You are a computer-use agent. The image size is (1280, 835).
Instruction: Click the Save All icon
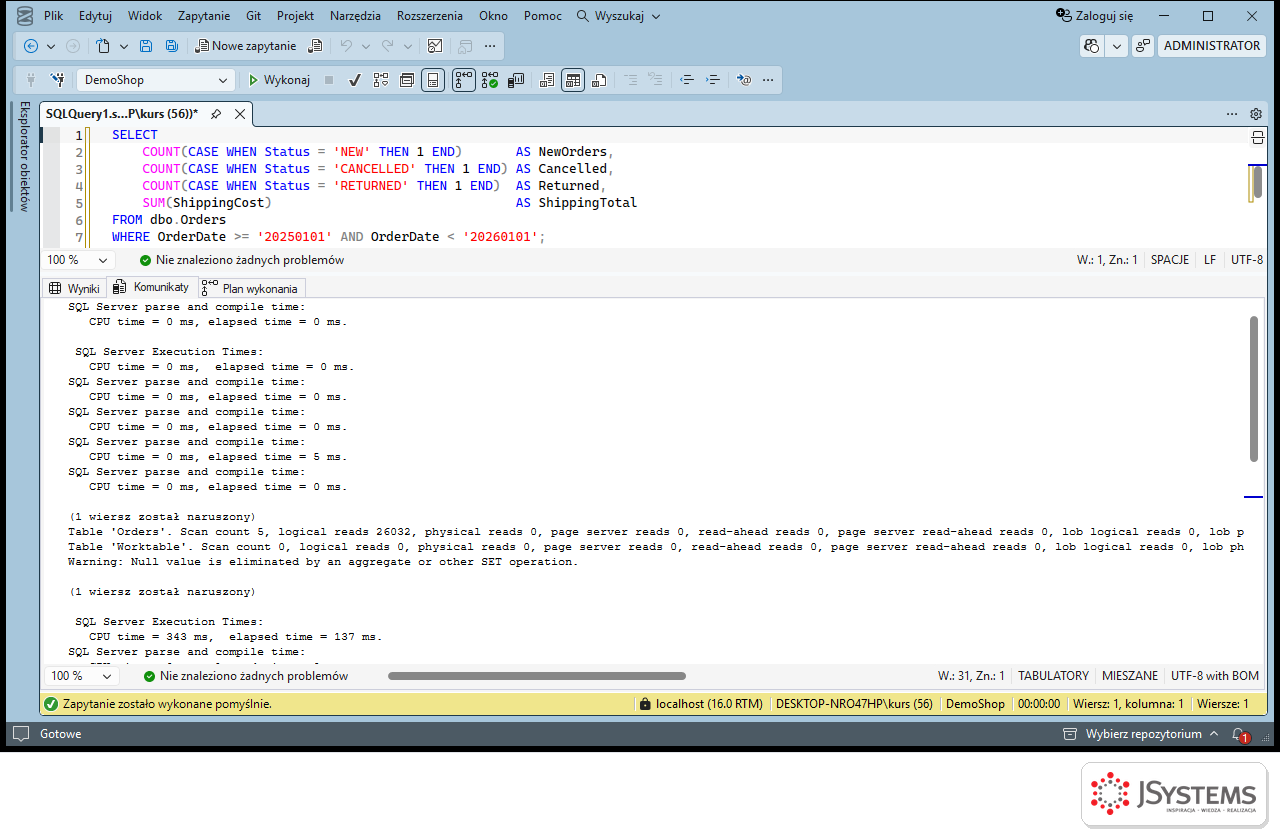172,46
